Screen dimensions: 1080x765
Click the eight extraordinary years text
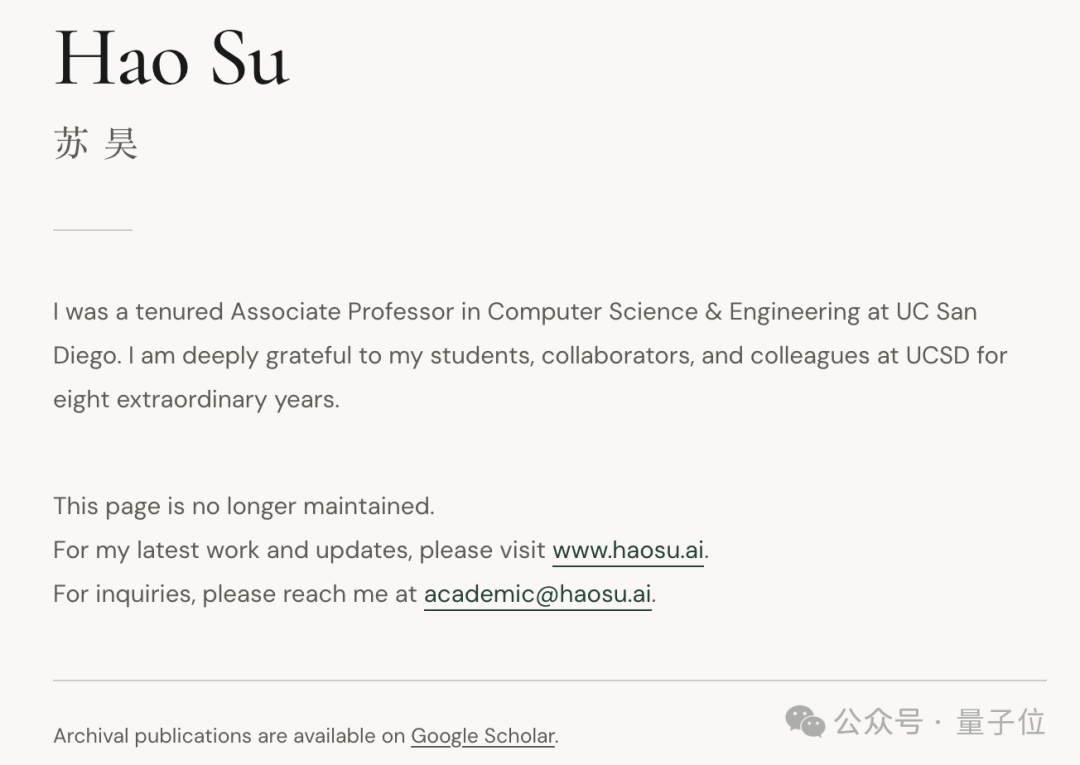[196, 400]
